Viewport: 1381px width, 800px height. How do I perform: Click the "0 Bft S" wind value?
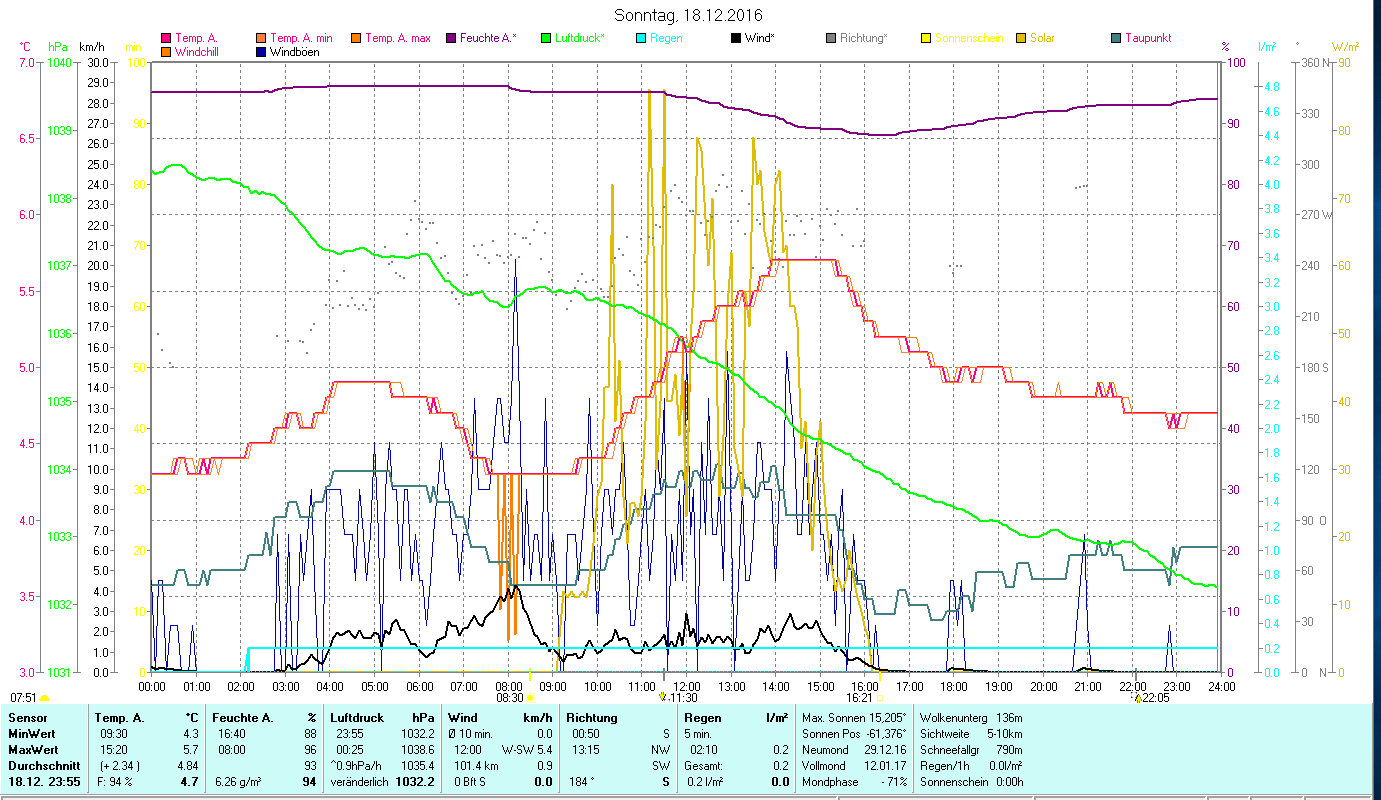pyautogui.click(x=472, y=782)
